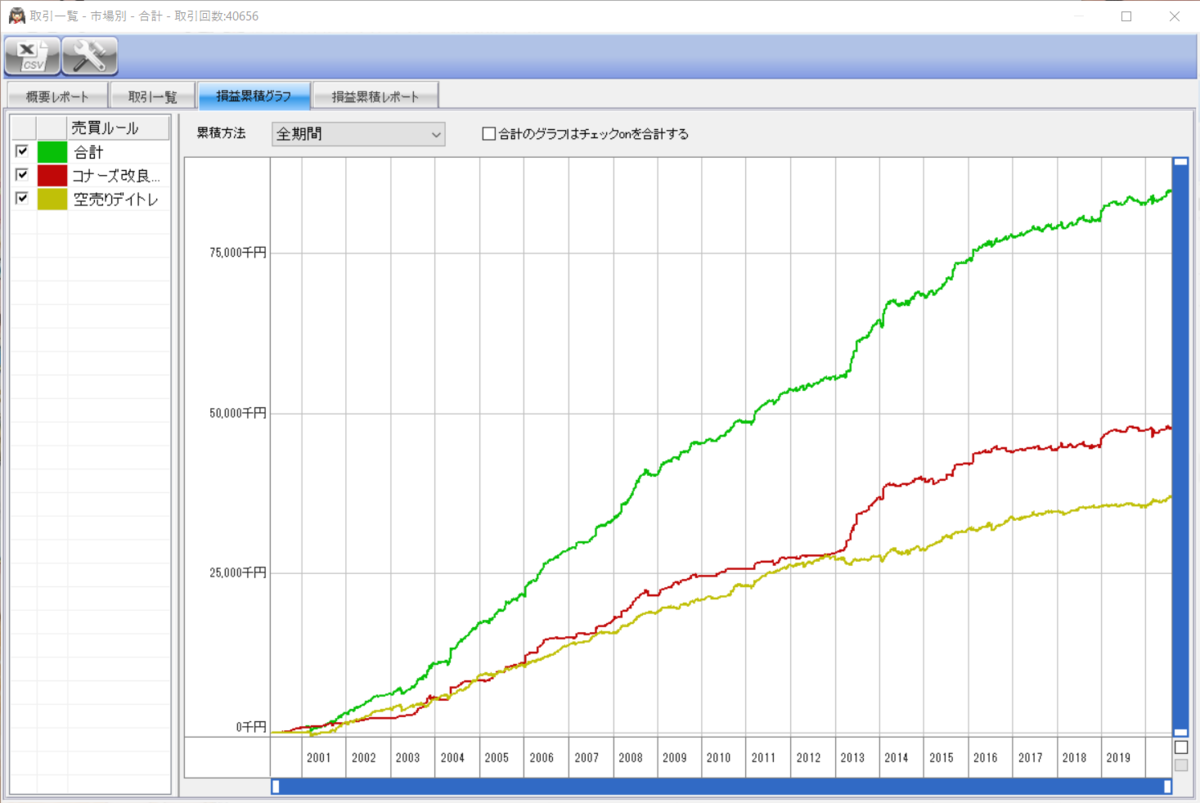Click the yellow 空売りデイトレ color swatch
1200x803 pixels.
point(52,199)
